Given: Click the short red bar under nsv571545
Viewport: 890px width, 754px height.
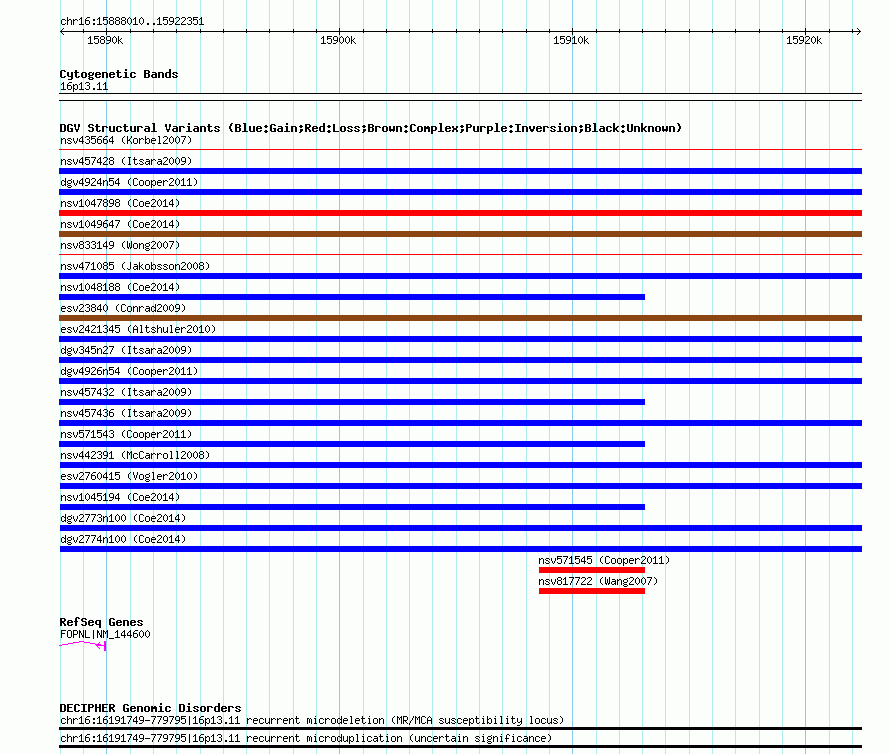Looking at the screenshot, I should pos(592,570).
